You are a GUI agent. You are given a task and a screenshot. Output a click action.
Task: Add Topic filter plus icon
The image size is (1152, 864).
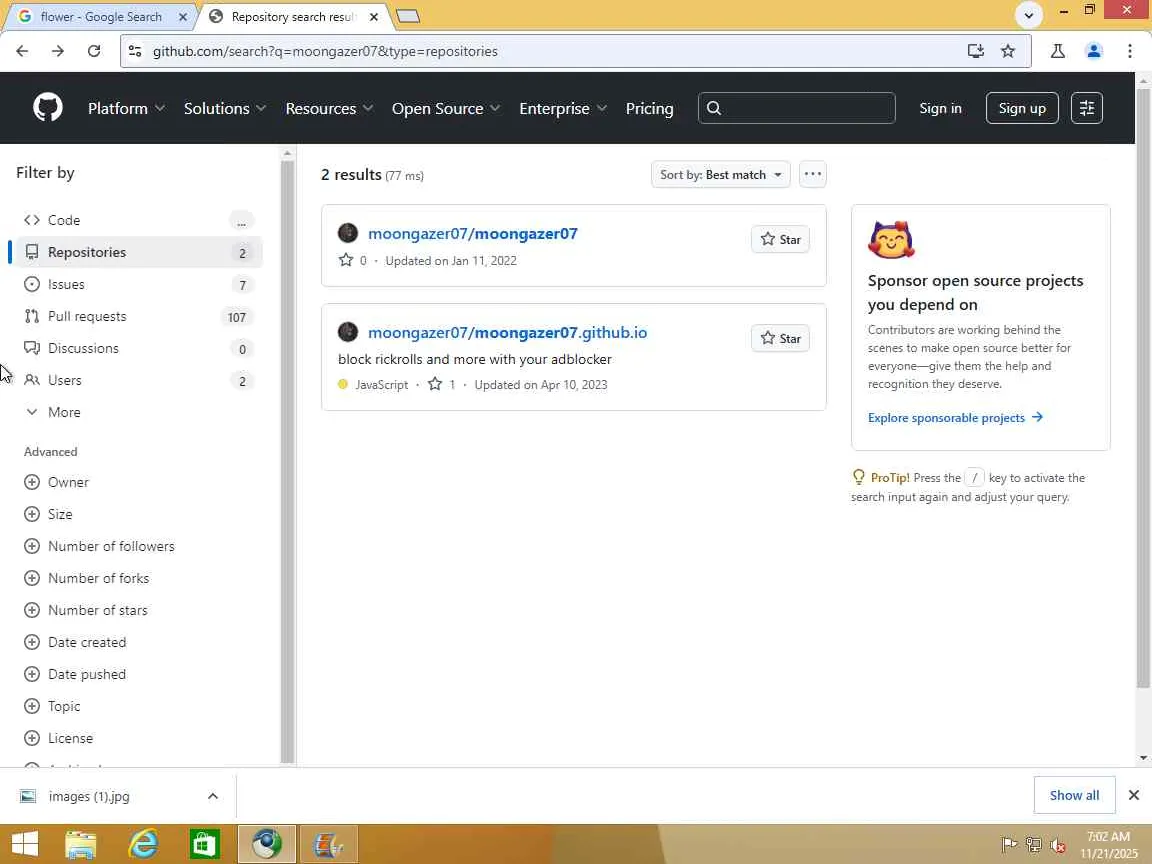click(x=32, y=706)
